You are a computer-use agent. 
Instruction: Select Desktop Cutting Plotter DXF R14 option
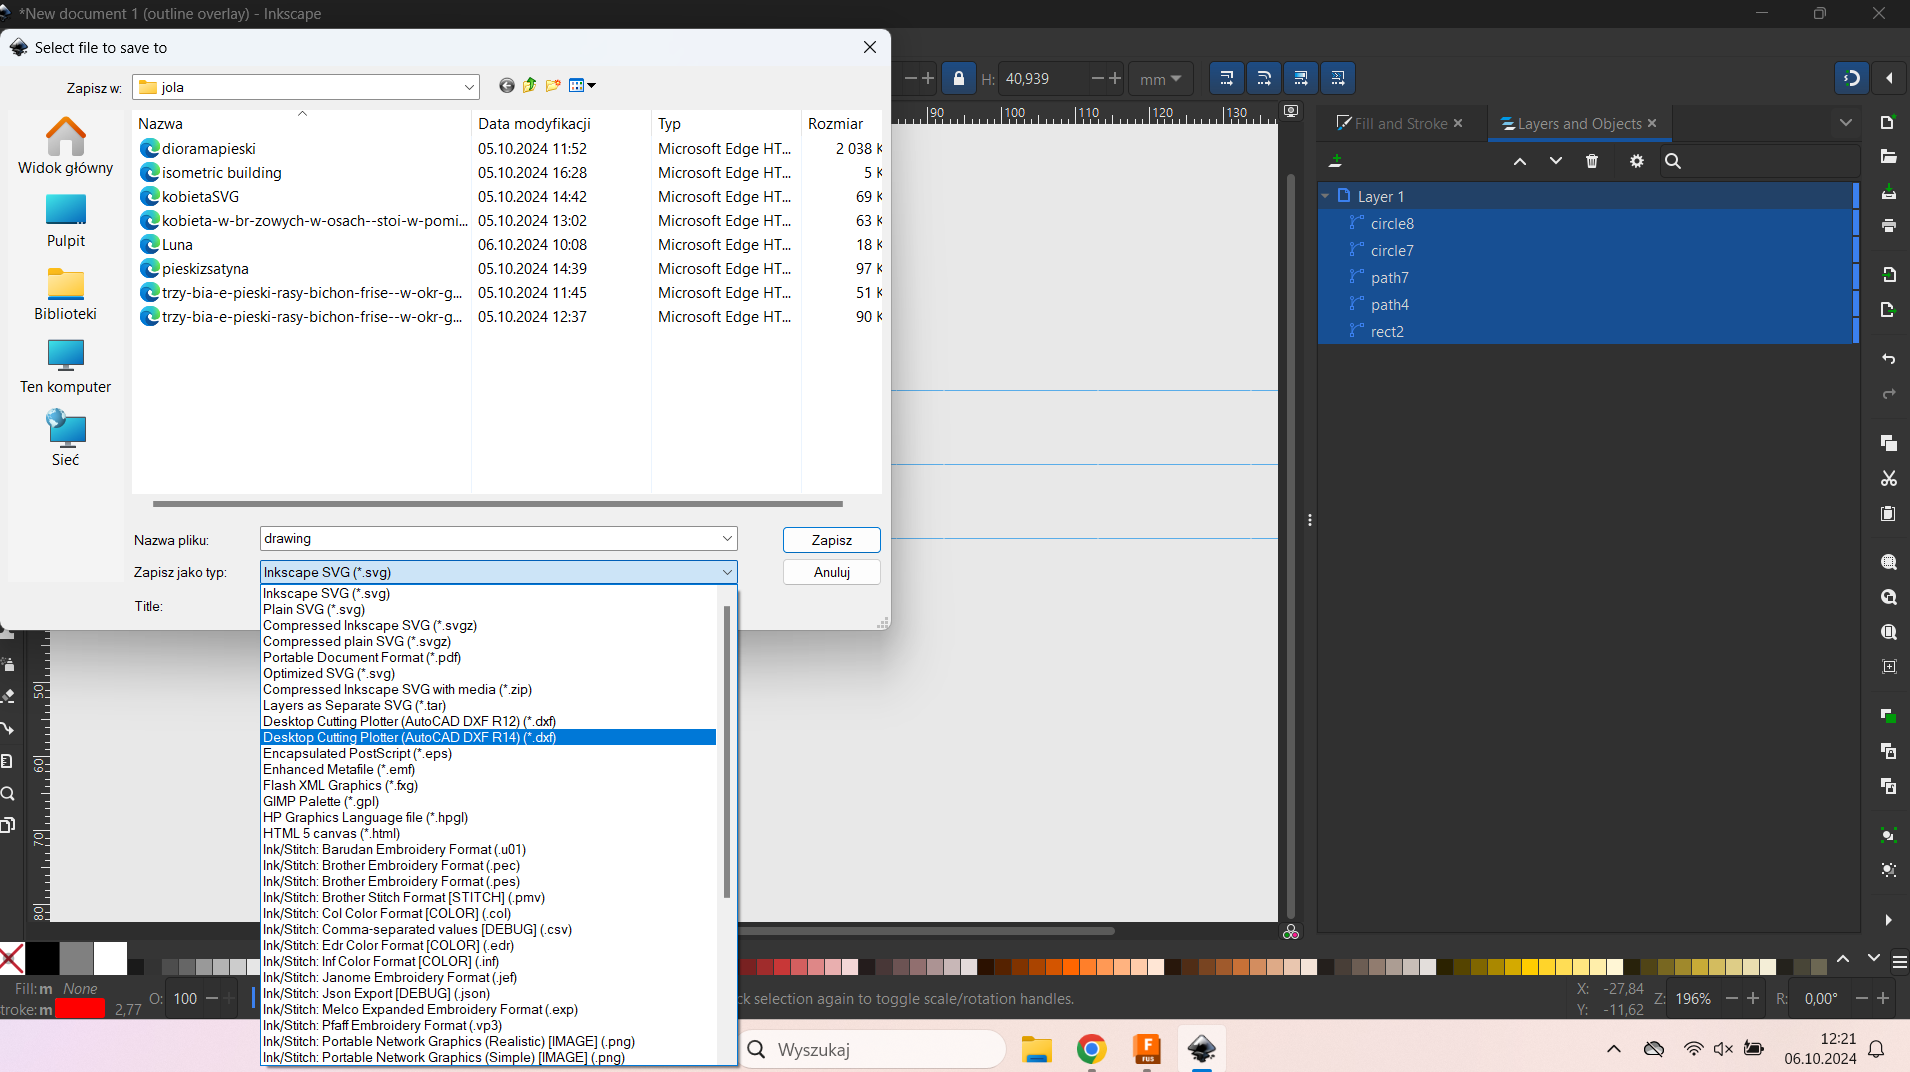tap(410, 737)
